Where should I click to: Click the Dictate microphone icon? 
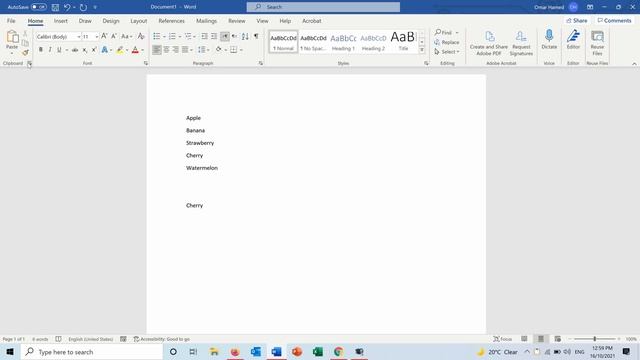click(x=549, y=40)
